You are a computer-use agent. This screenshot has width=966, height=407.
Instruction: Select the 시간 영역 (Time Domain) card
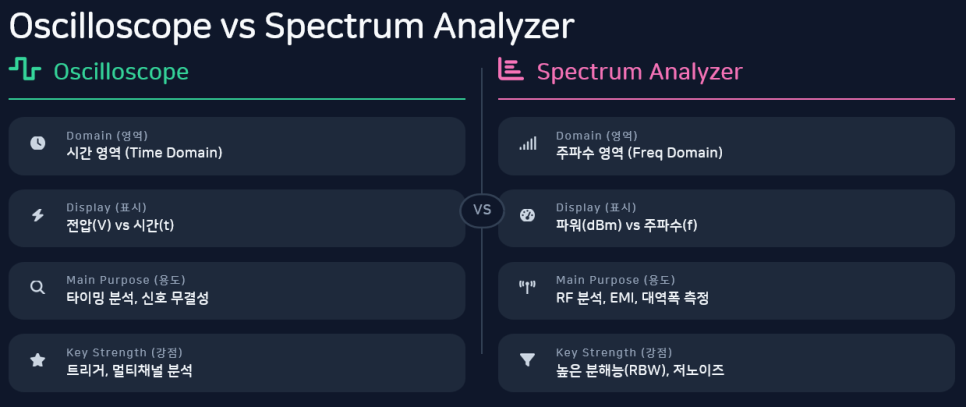[x=237, y=146]
